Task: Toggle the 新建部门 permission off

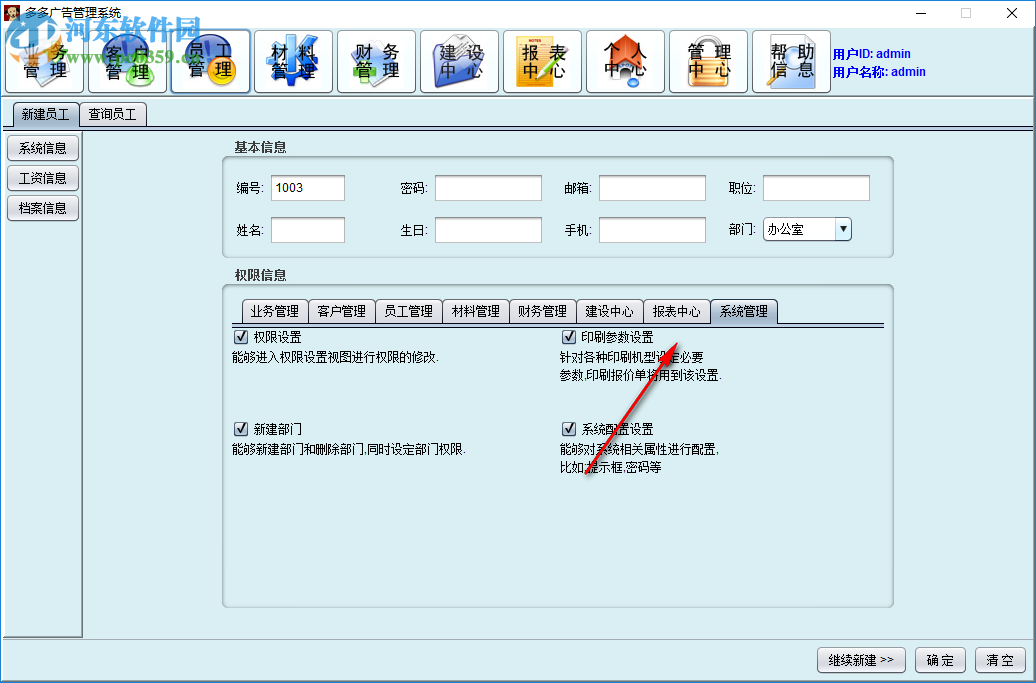Action: click(x=241, y=428)
